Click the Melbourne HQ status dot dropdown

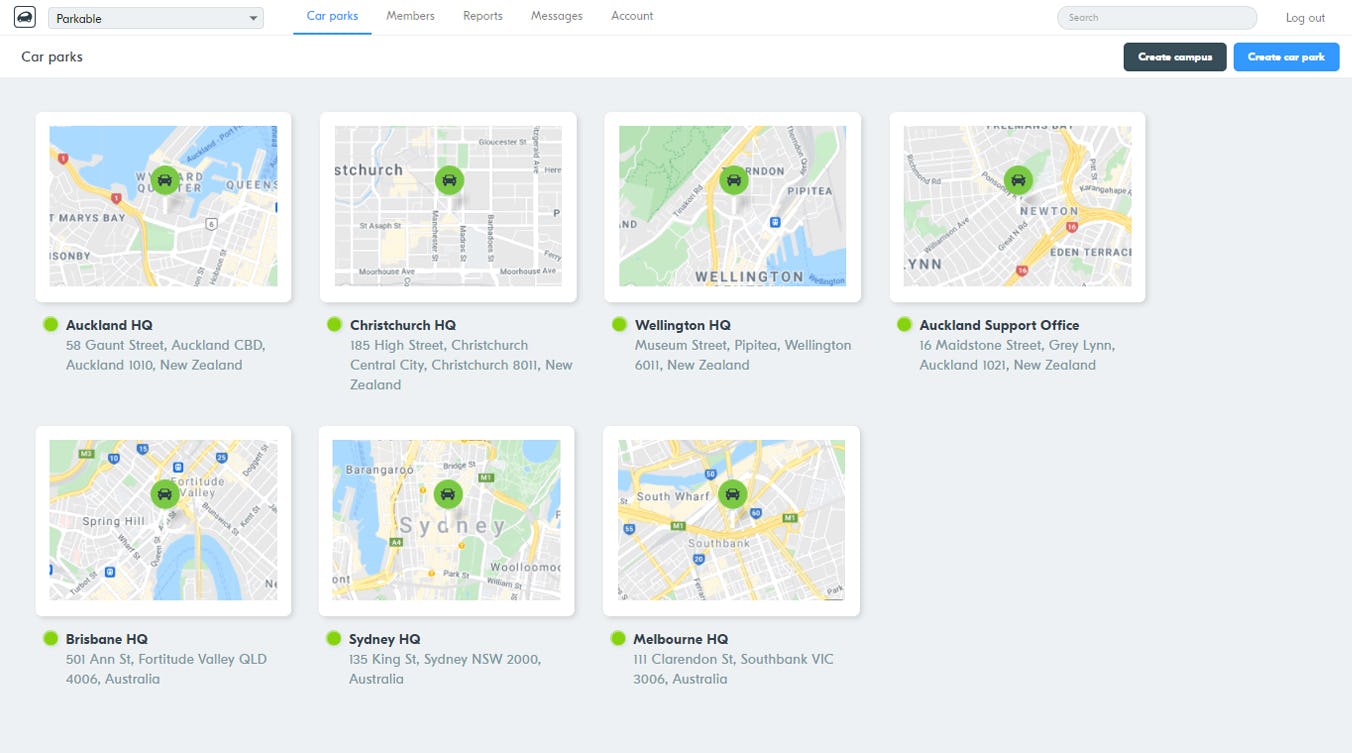point(619,638)
